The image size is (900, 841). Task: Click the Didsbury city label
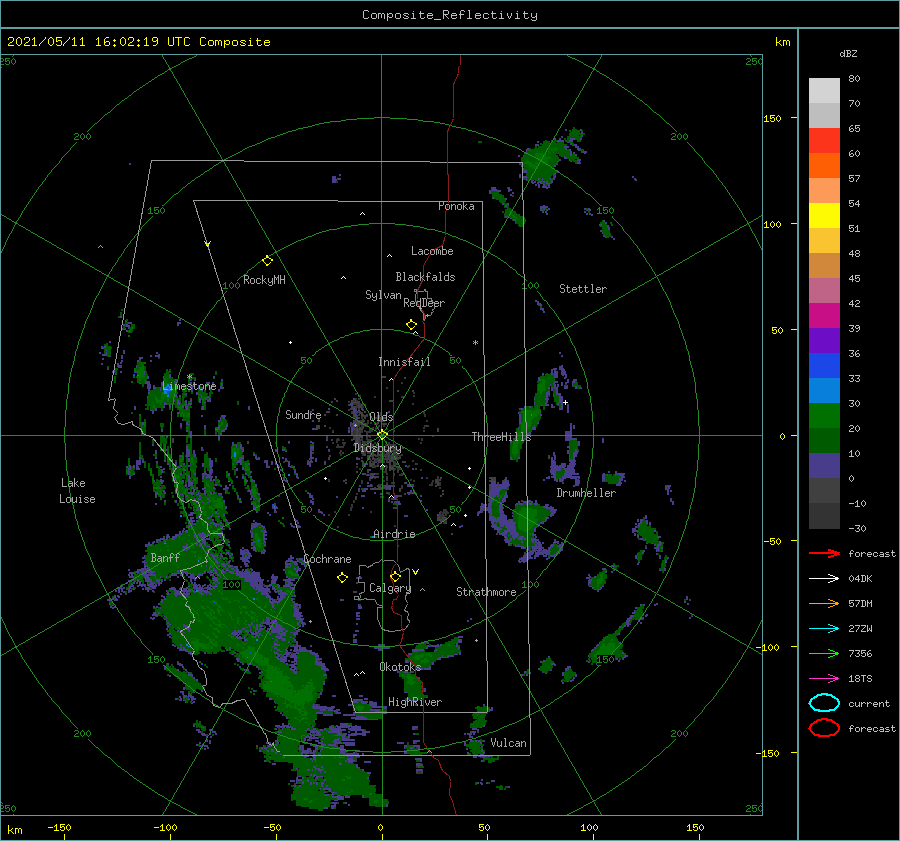pyautogui.click(x=378, y=448)
